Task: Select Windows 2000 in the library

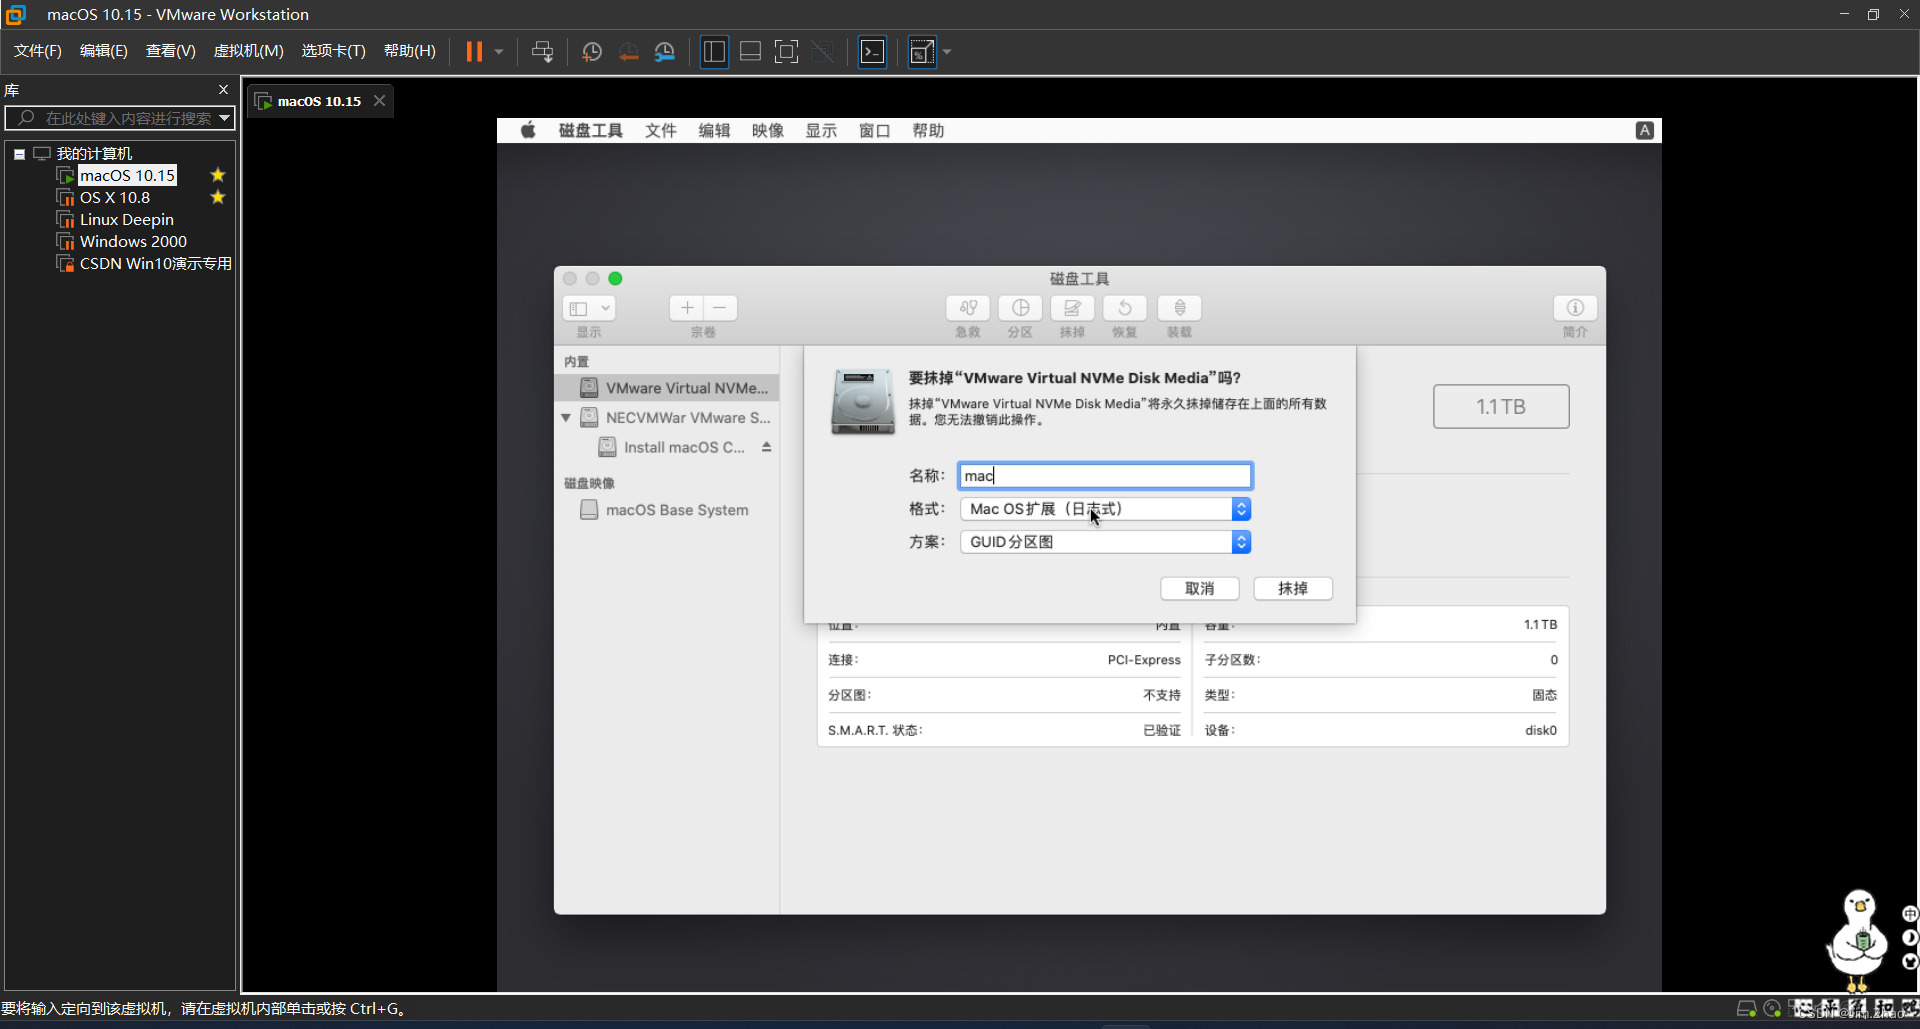Action: pos(133,242)
